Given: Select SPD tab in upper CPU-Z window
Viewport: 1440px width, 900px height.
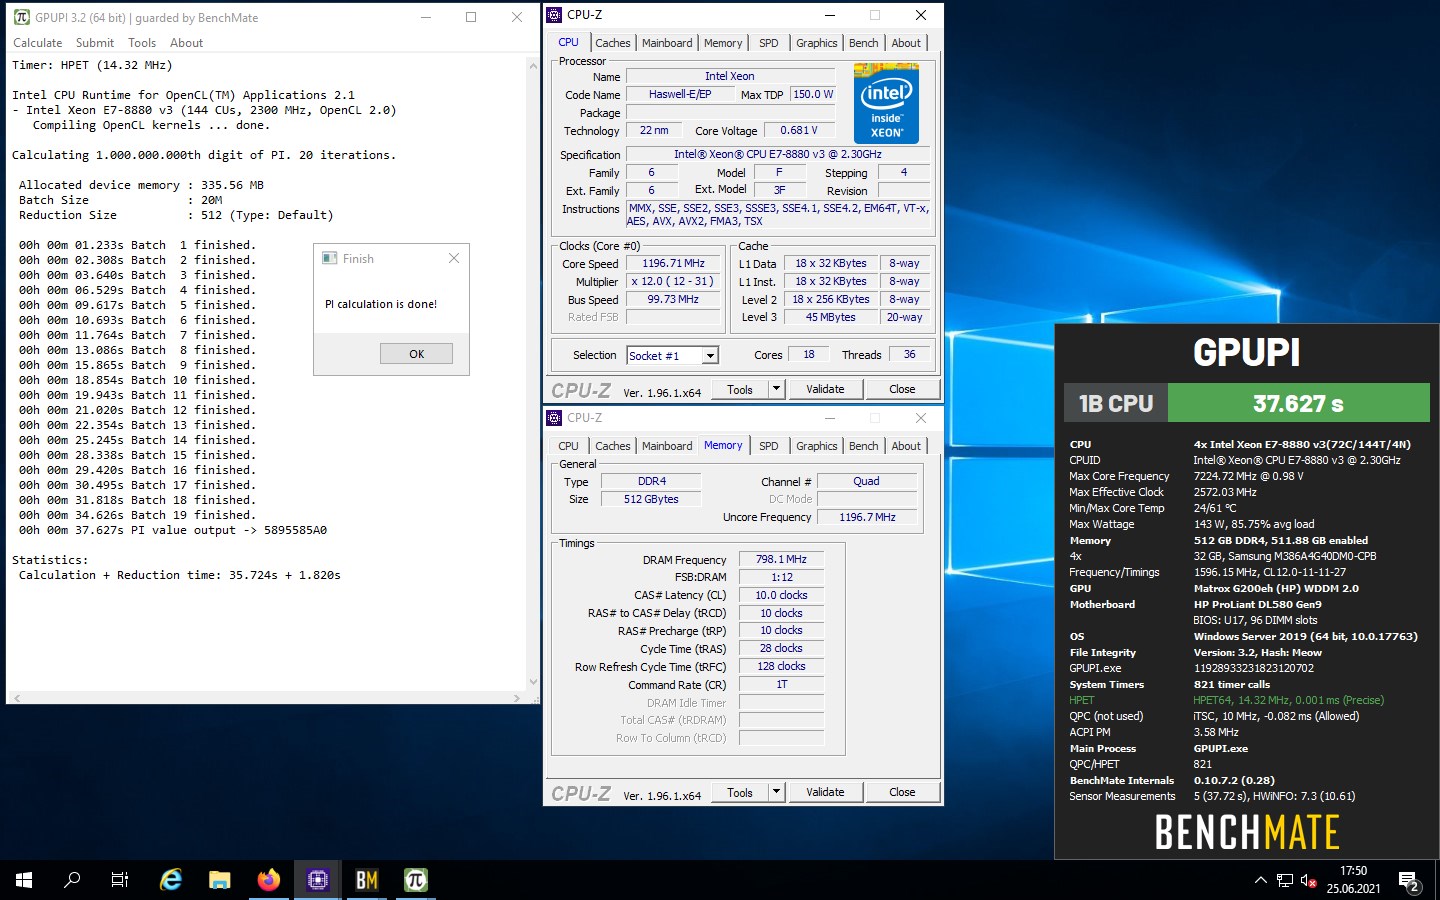Looking at the screenshot, I should pyautogui.click(x=769, y=43).
